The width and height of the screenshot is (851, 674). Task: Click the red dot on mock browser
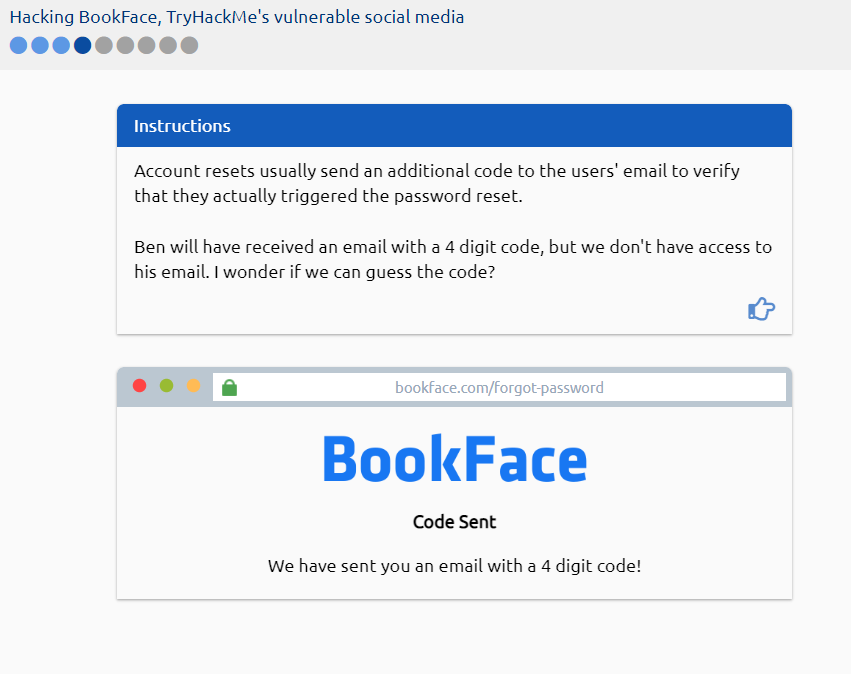[139, 386]
